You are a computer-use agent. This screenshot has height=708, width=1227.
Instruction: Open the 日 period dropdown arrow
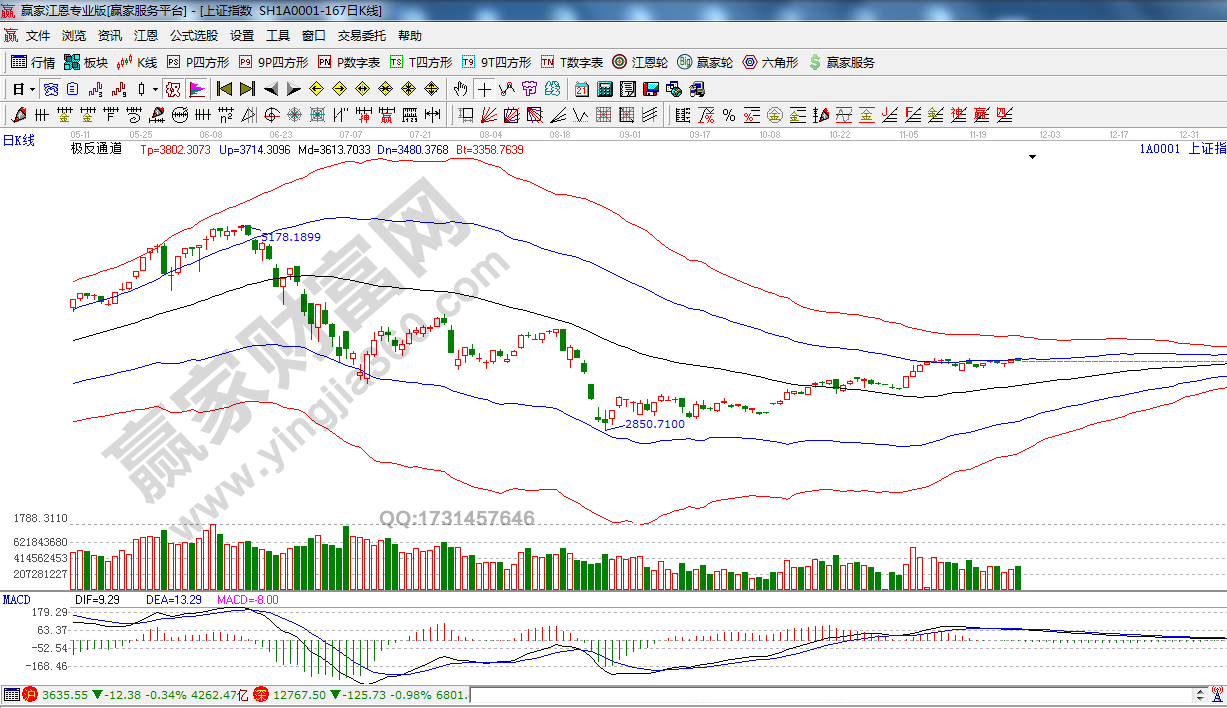32,89
